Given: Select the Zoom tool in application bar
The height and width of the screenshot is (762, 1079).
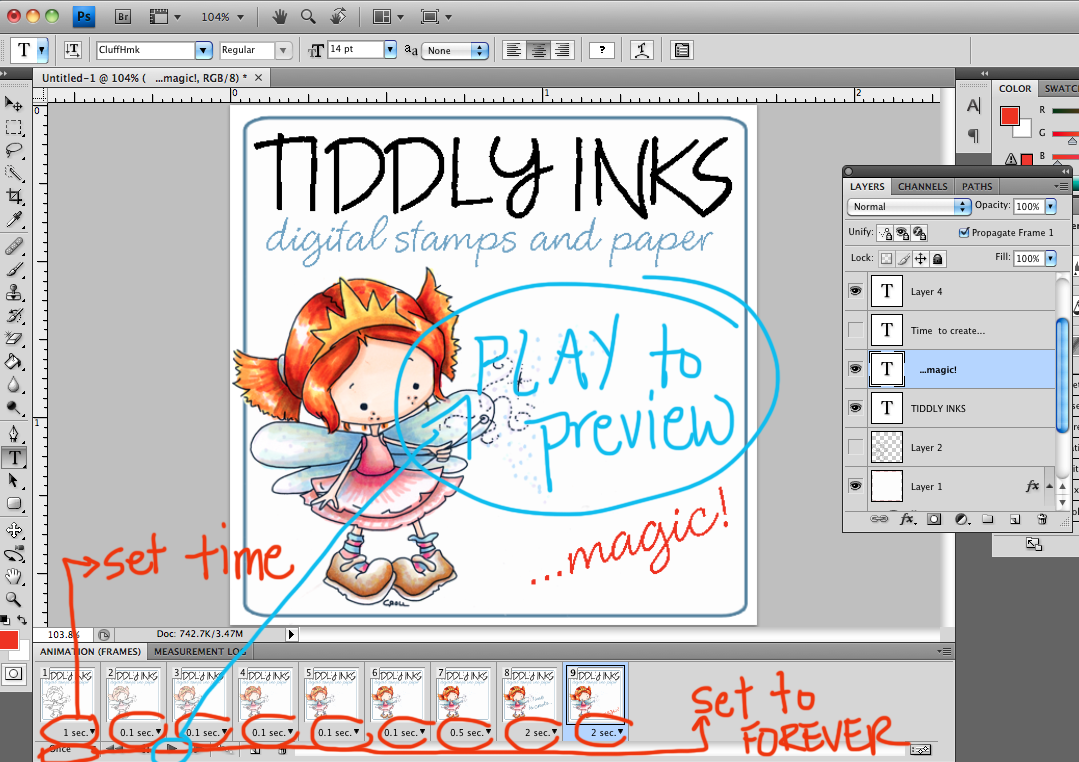Looking at the screenshot, I should pyautogui.click(x=308, y=17).
